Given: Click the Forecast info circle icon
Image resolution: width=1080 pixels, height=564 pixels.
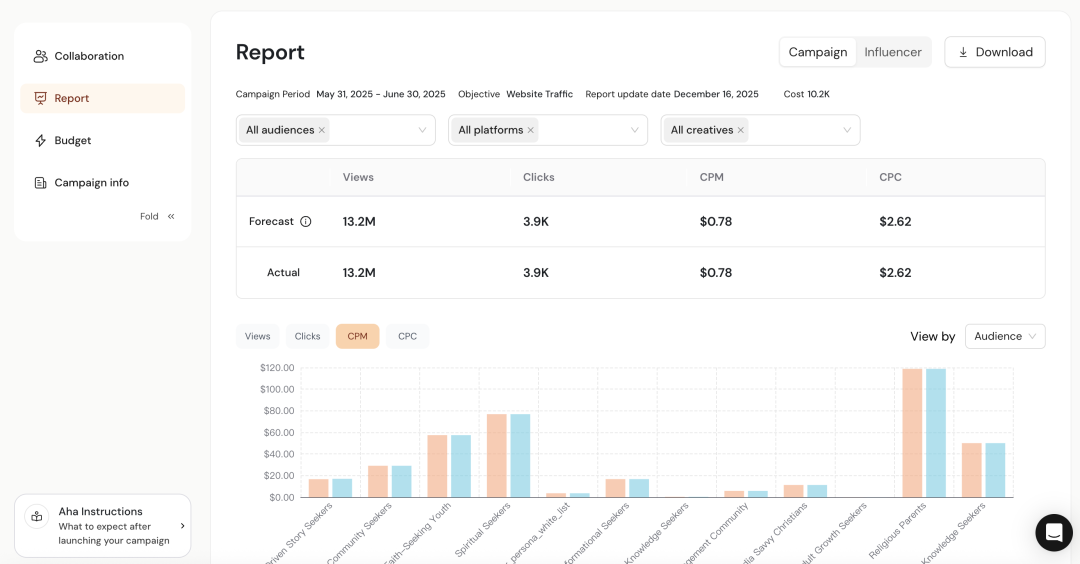Looking at the screenshot, I should click(x=306, y=222).
